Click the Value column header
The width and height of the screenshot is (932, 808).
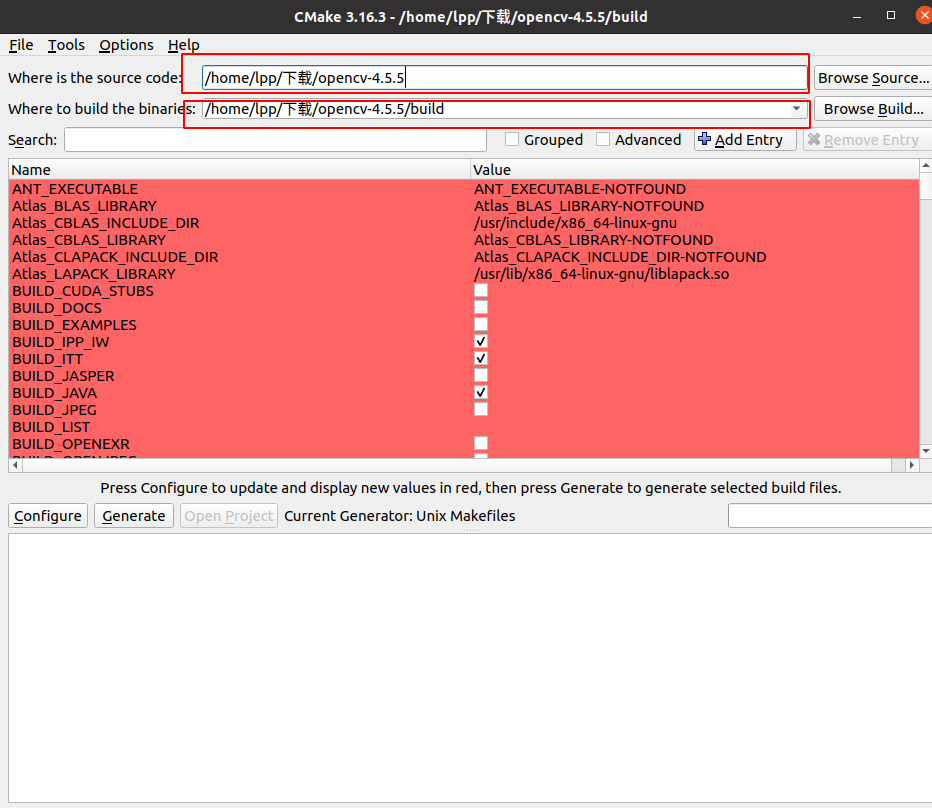(695, 169)
